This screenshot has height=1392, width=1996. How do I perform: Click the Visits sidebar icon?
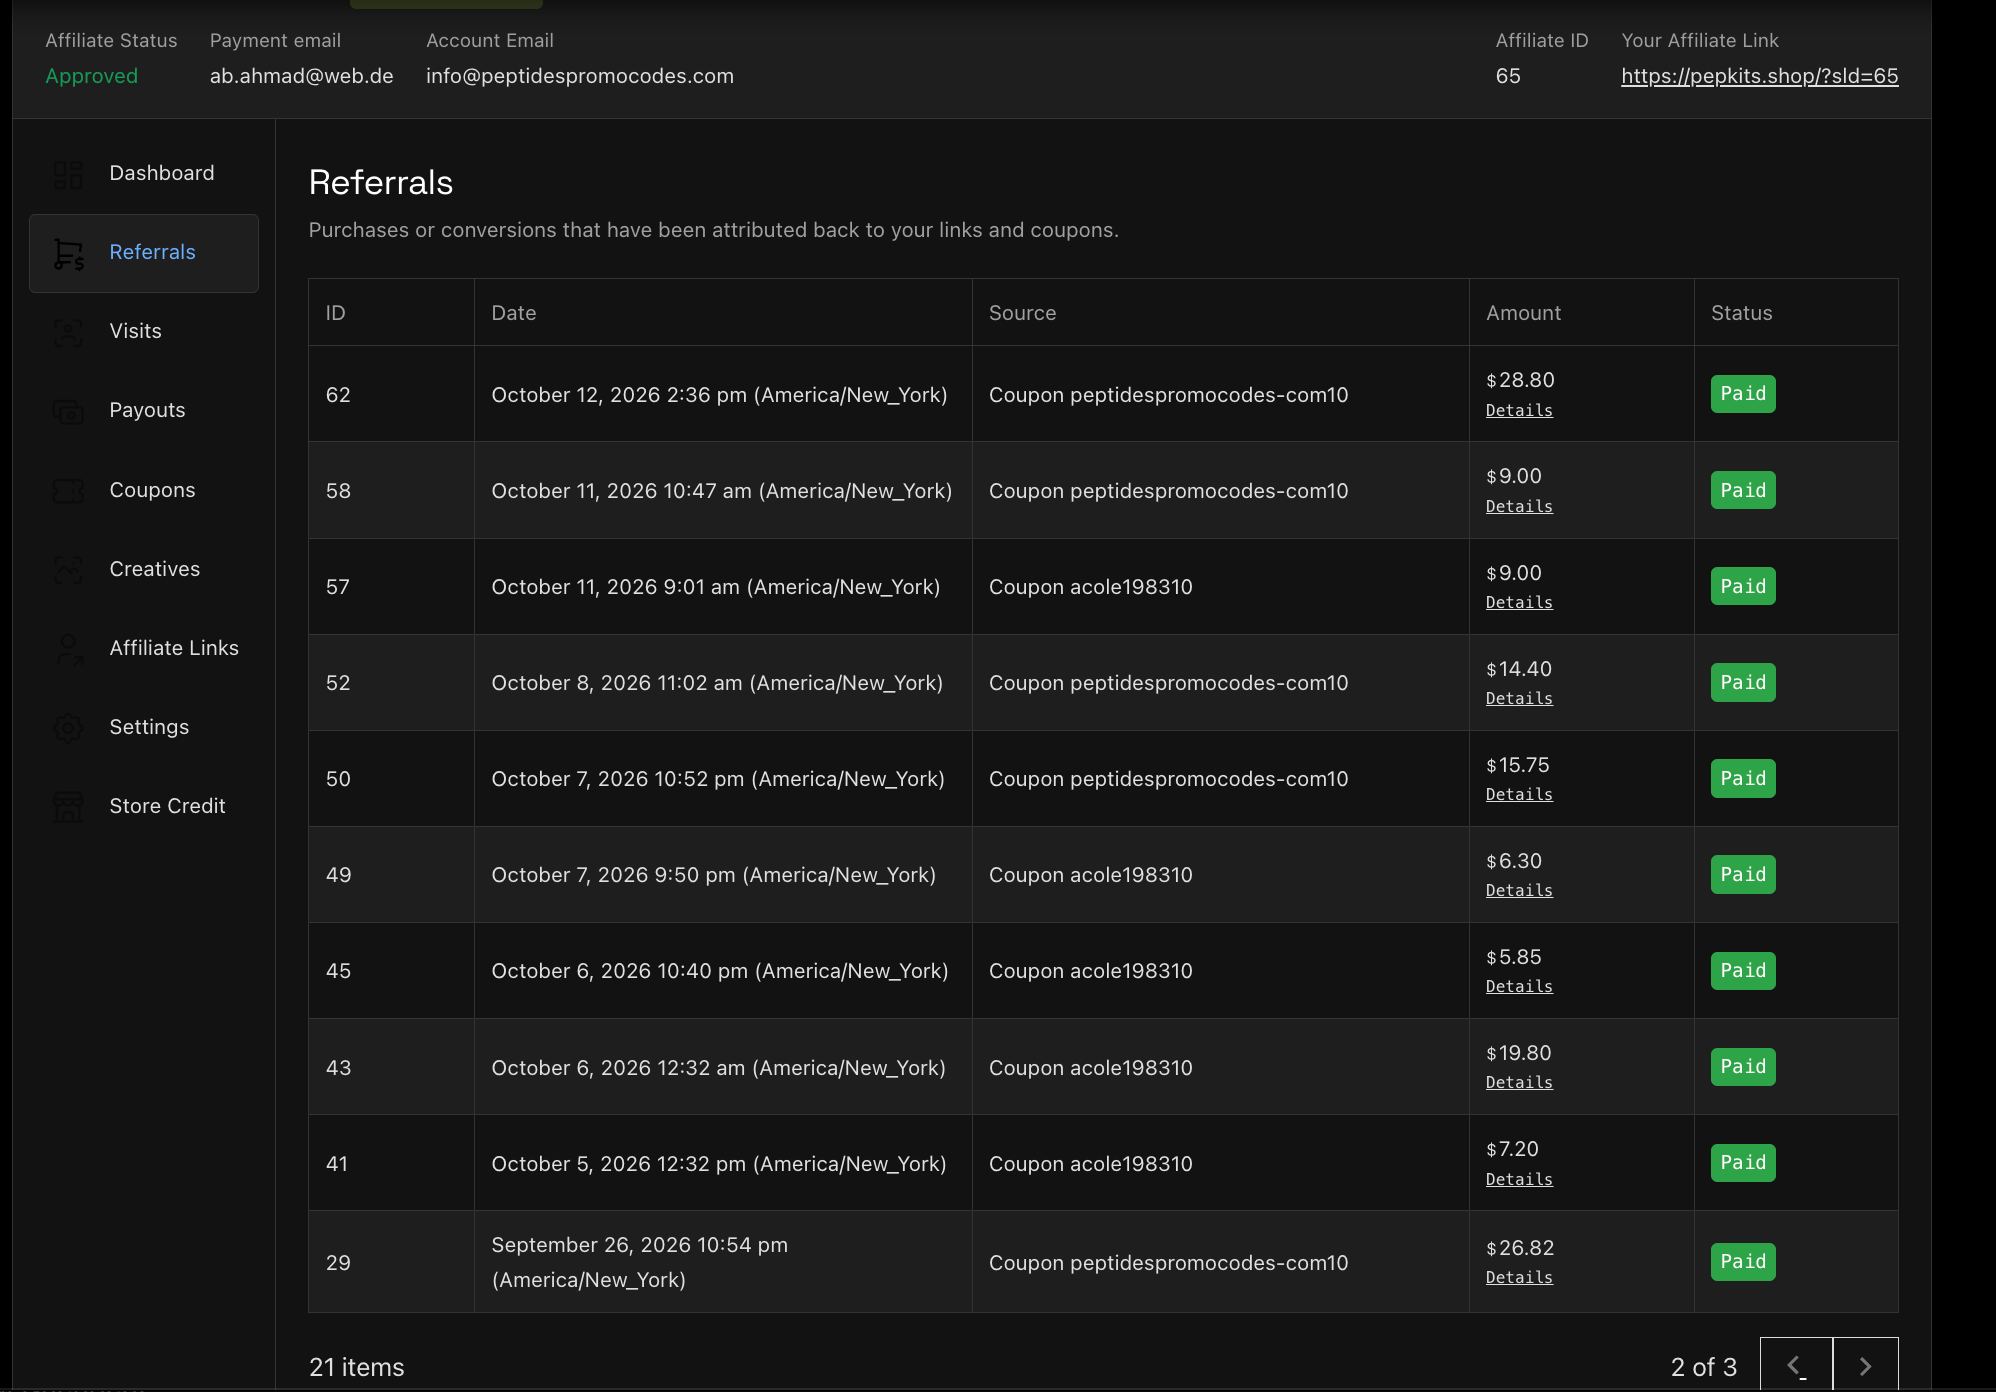[x=68, y=332]
